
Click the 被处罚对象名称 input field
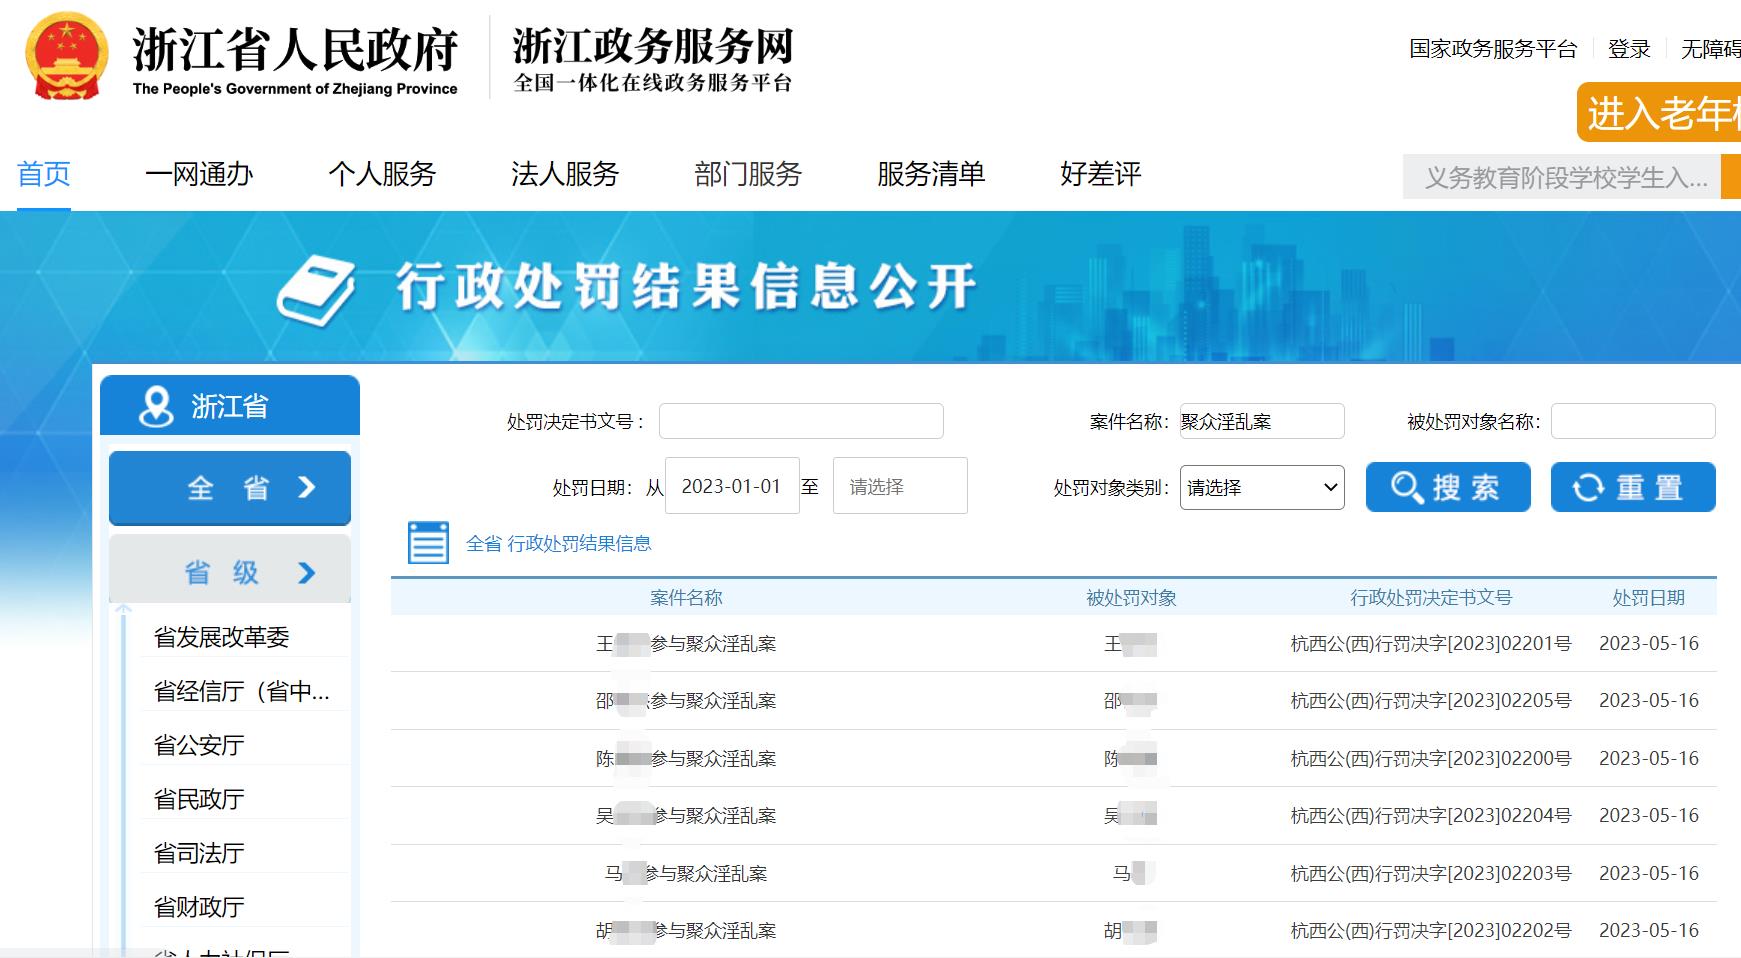pos(1632,421)
